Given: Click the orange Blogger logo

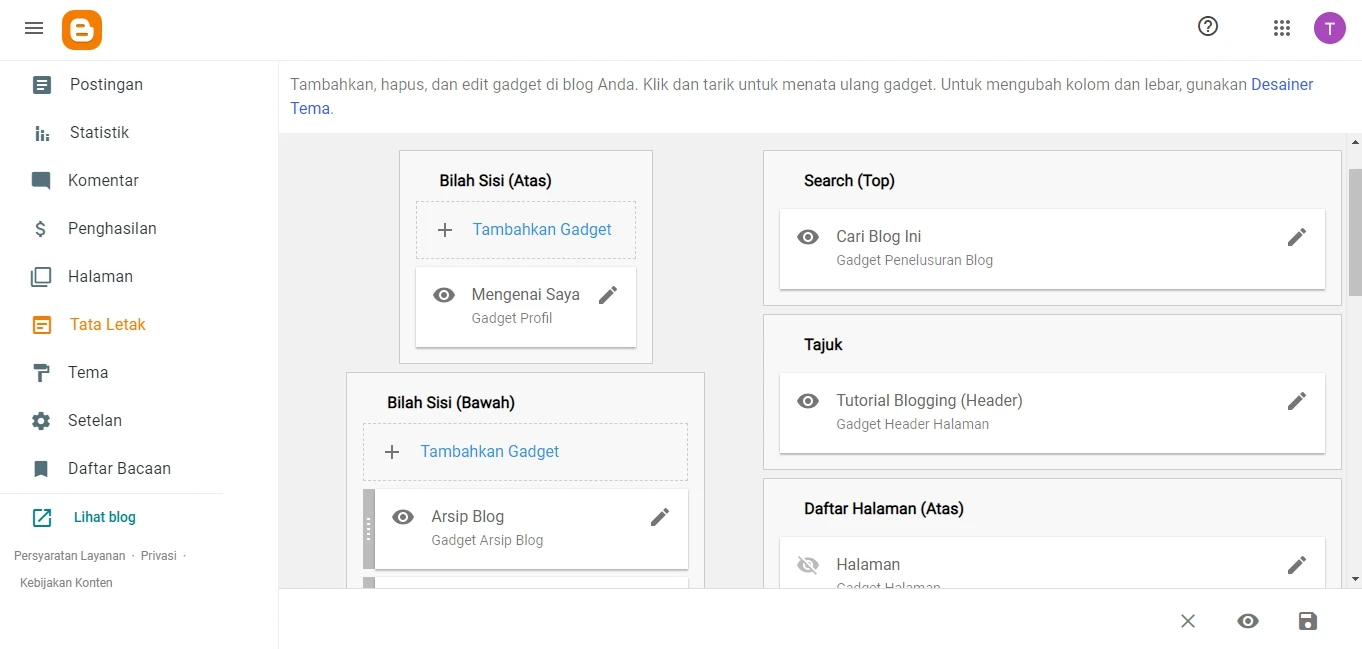Looking at the screenshot, I should (82, 30).
